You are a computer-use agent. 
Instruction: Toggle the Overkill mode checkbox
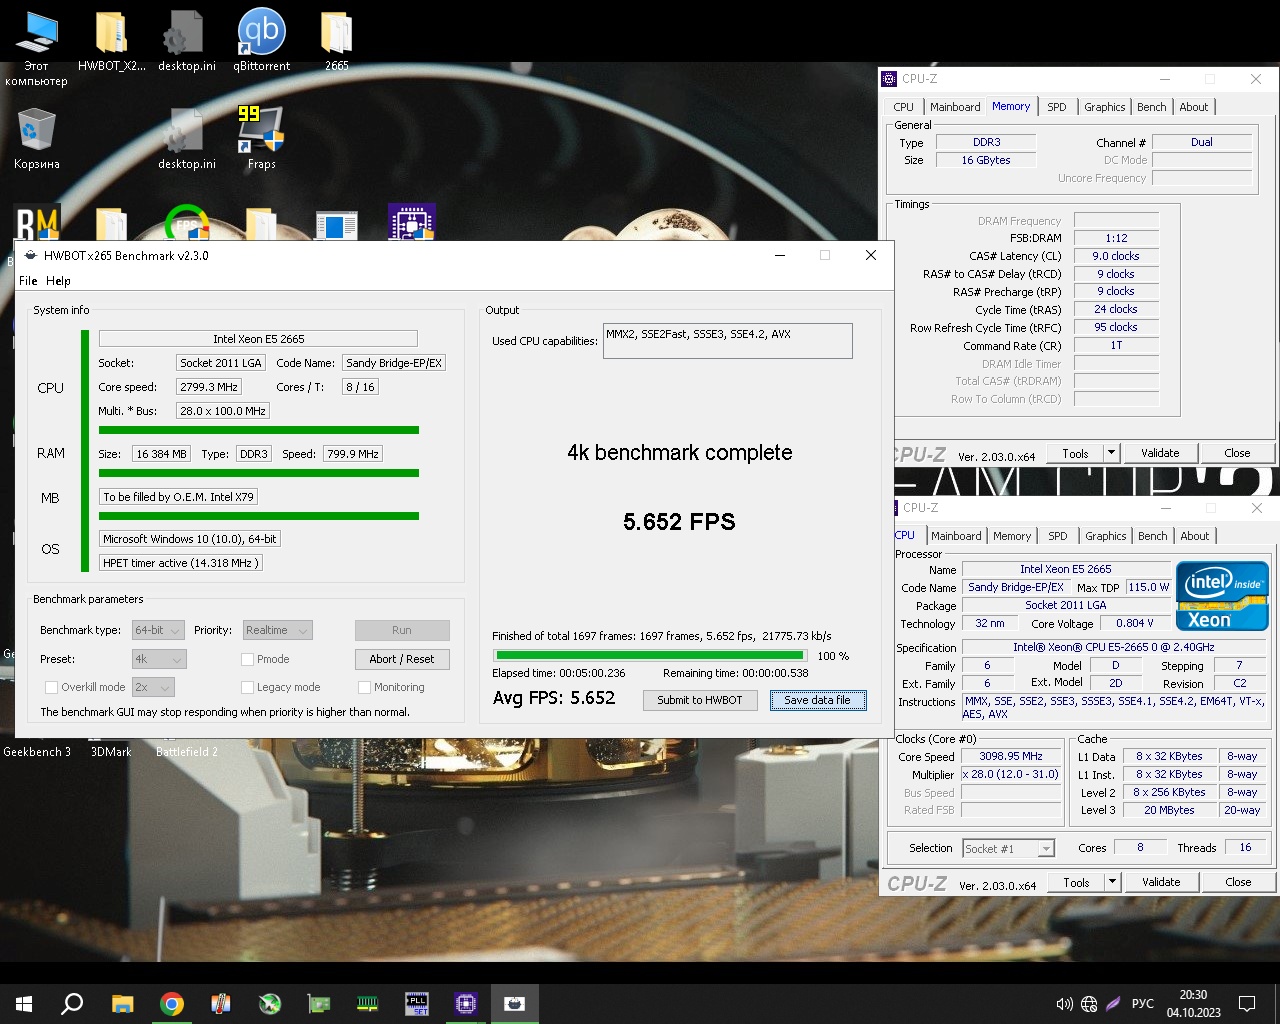(51, 687)
